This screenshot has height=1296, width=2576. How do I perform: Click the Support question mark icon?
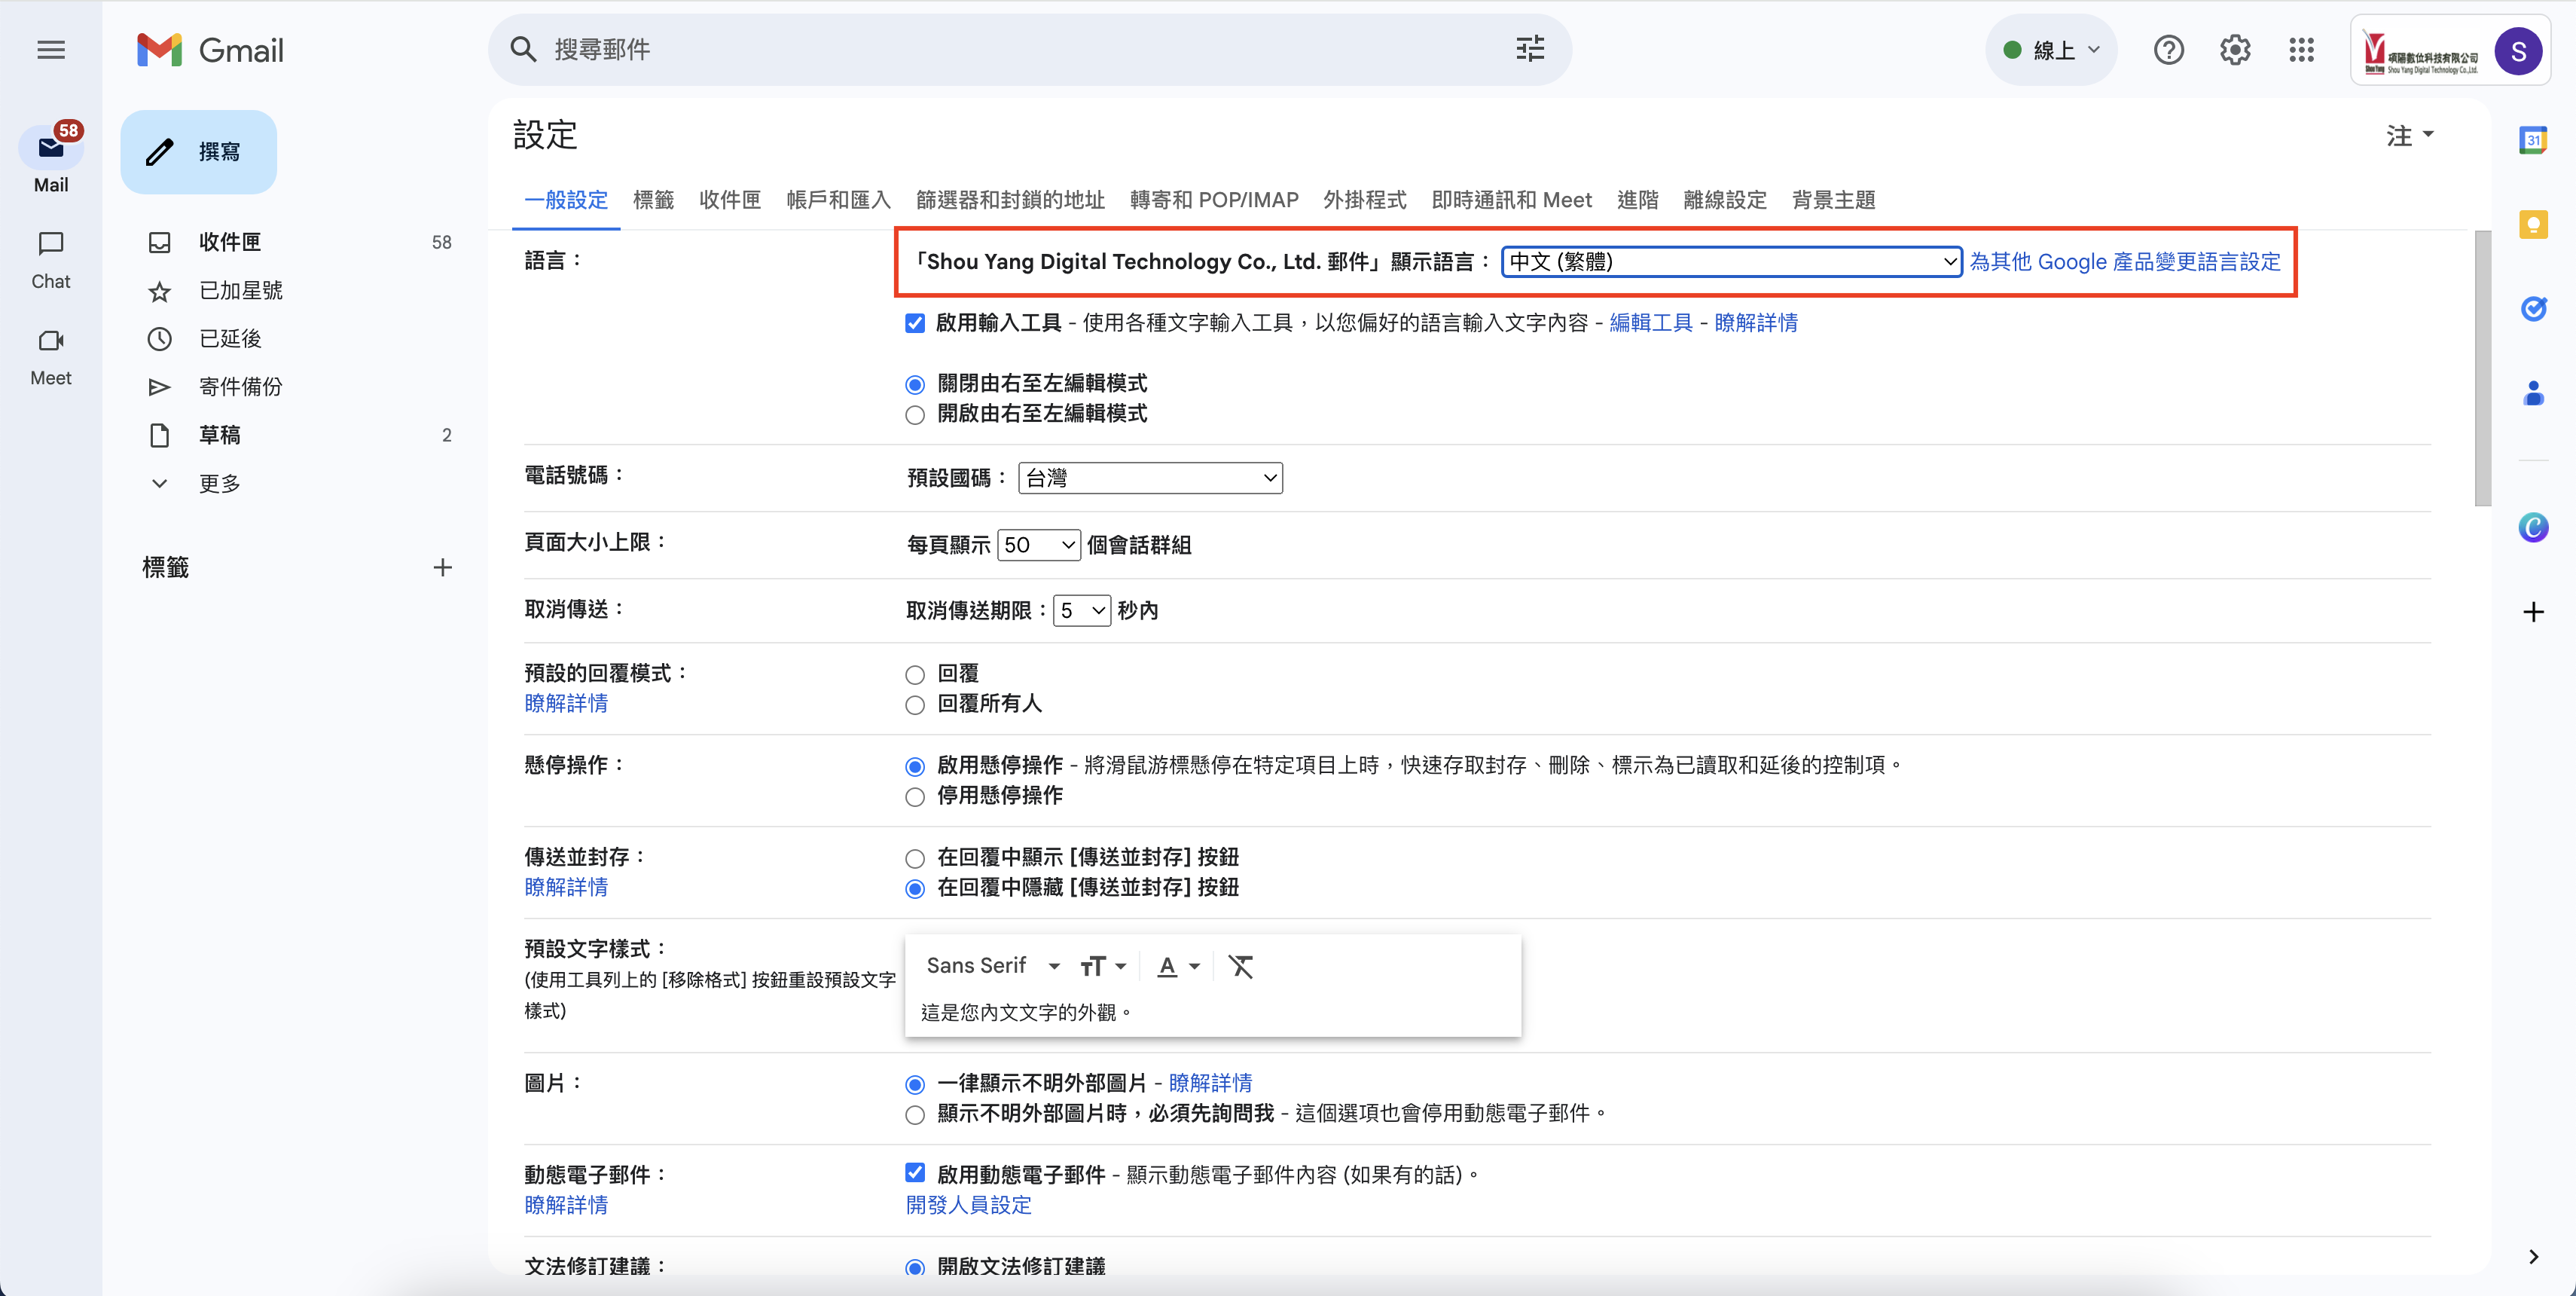pyautogui.click(x=2168, y=50)
